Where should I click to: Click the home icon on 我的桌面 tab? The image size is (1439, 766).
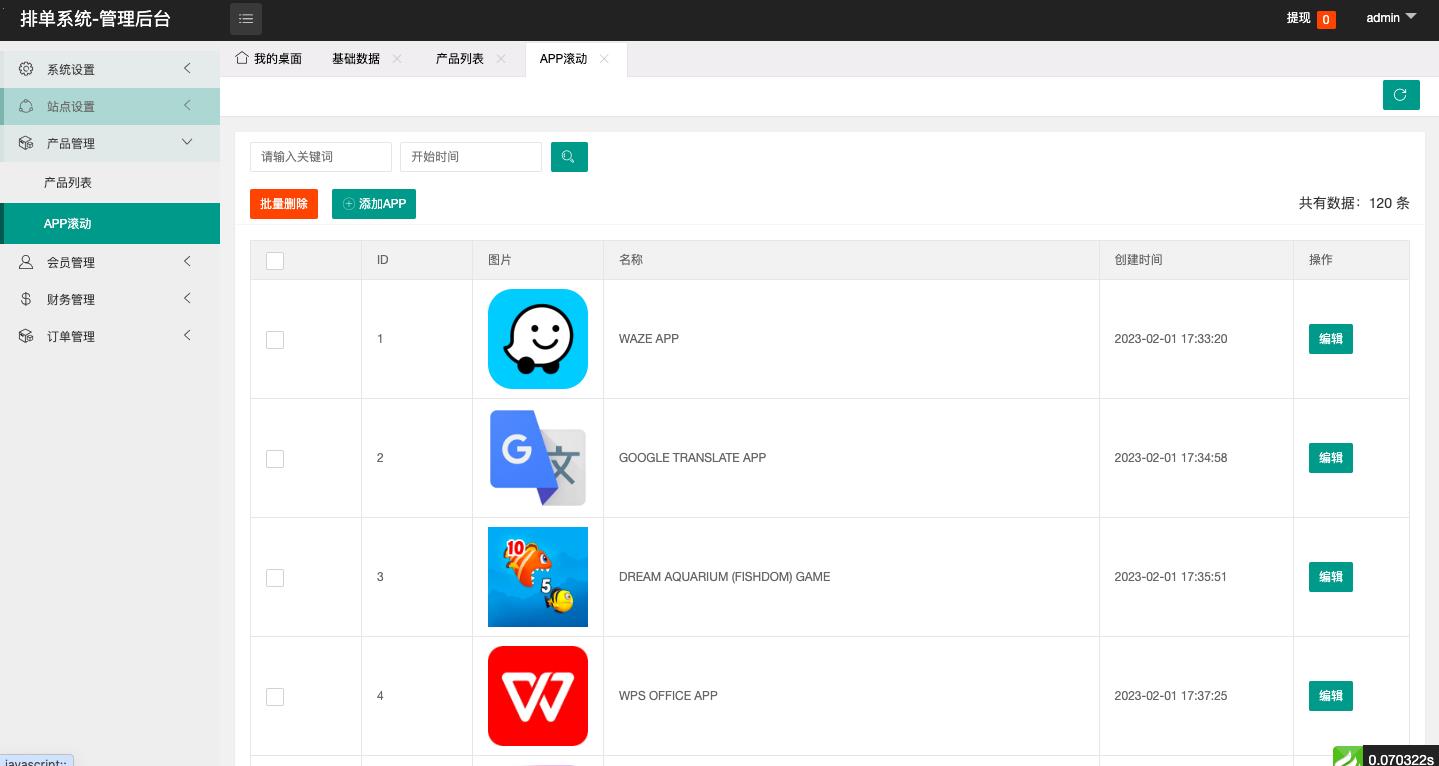pos(242,58)
